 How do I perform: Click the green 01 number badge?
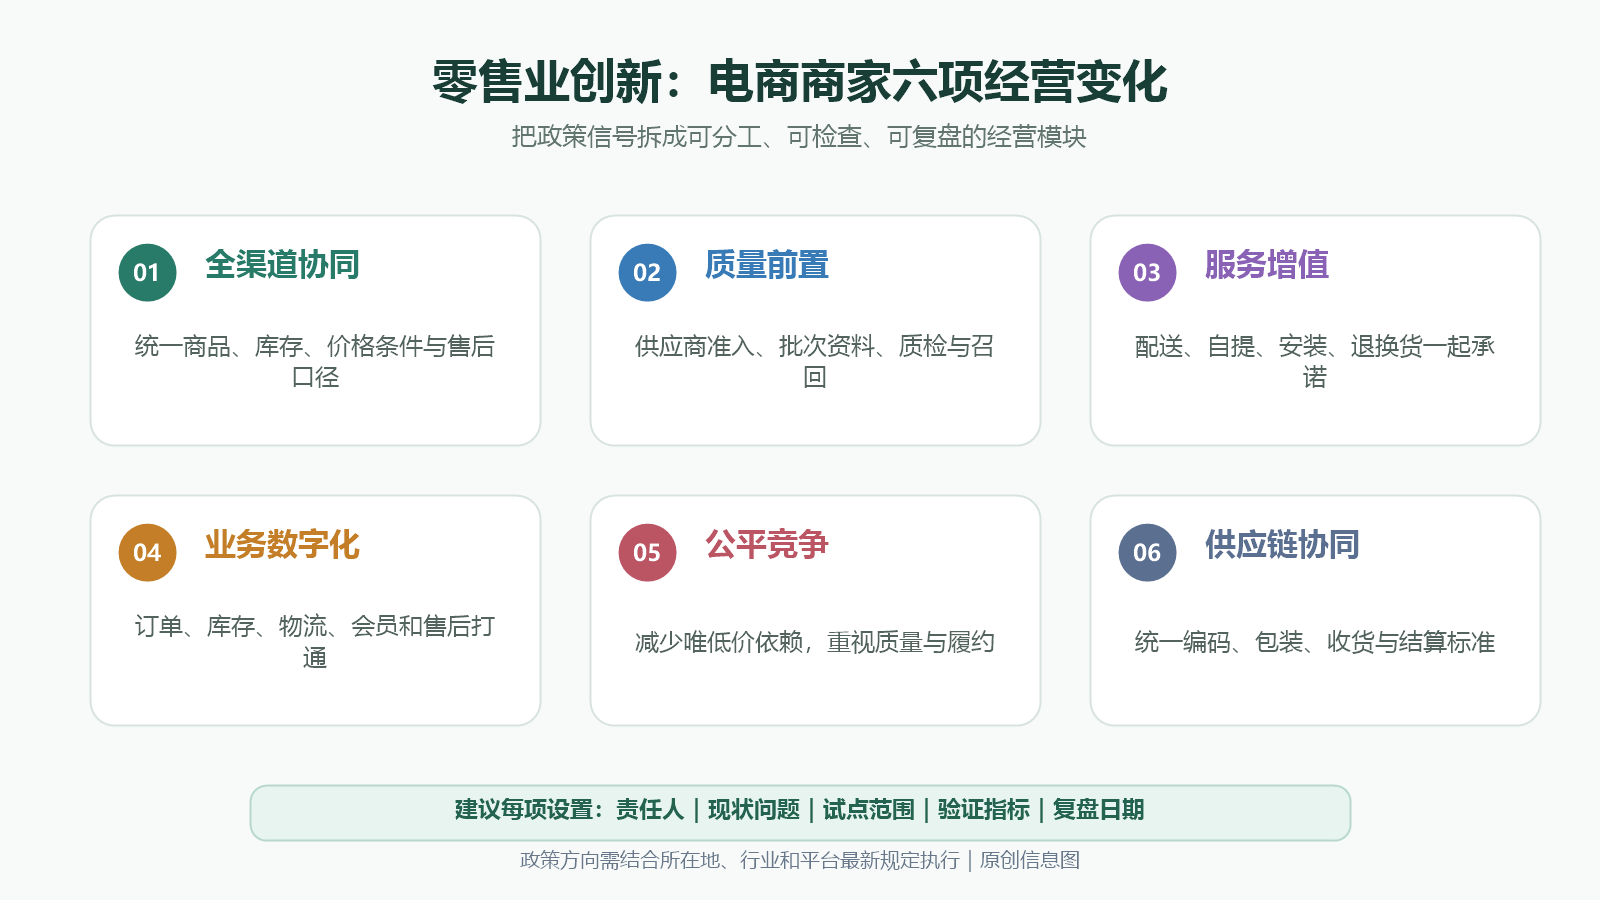pyautogui.click(x=147, y=272)
